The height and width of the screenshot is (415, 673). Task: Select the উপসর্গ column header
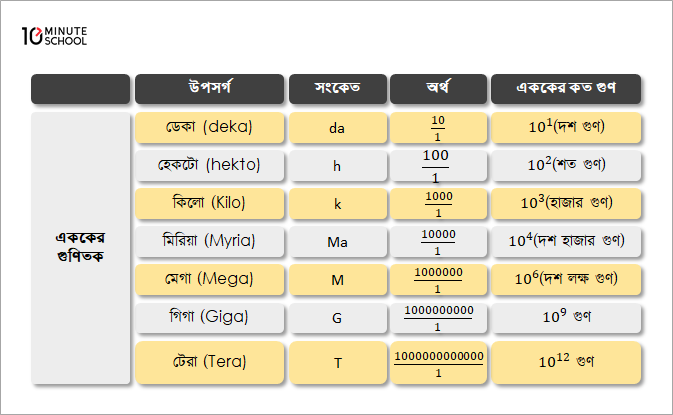[209, 89]
